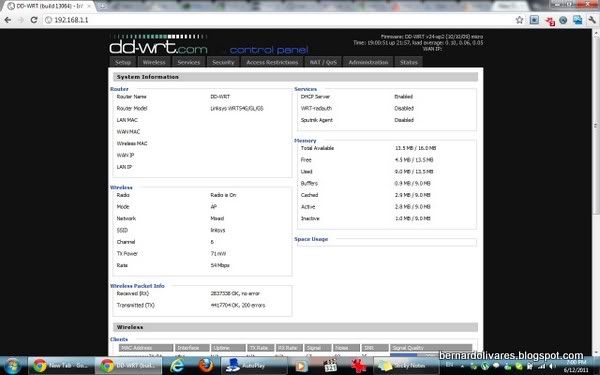
Task: Click the network signal tray icon
Action: 541,367
